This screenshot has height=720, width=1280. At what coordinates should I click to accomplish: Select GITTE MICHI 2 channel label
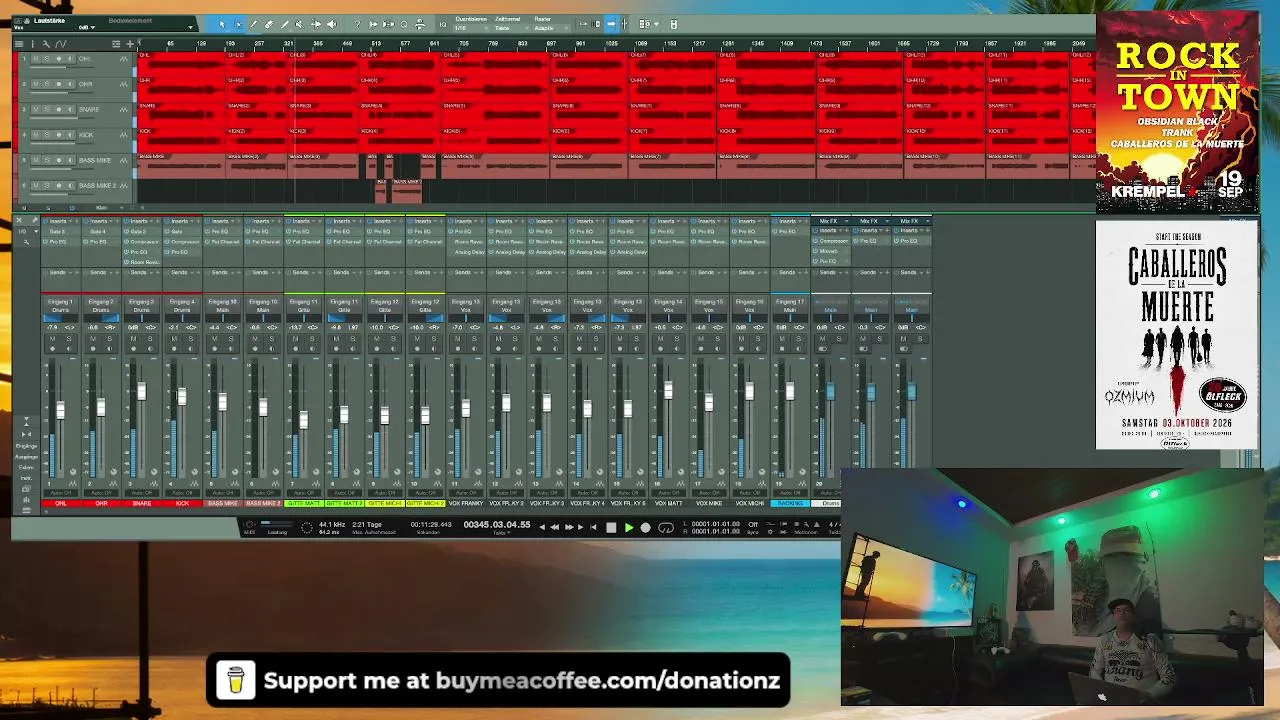pos(425,503)
